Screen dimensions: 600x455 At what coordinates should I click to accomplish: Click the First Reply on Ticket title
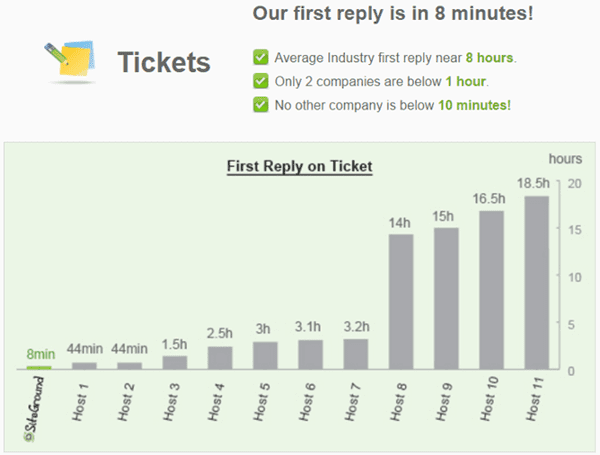click(x=300, y=167)
